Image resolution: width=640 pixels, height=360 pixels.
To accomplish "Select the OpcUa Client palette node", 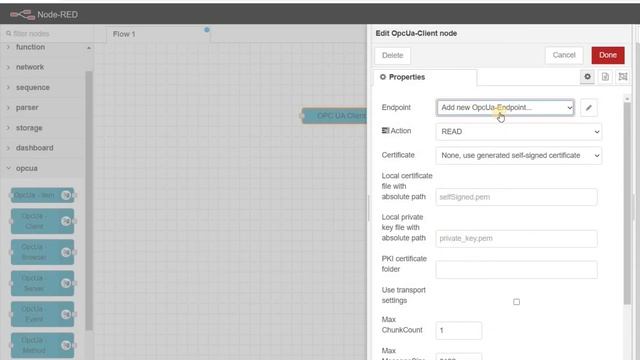I will click(42, 221).
